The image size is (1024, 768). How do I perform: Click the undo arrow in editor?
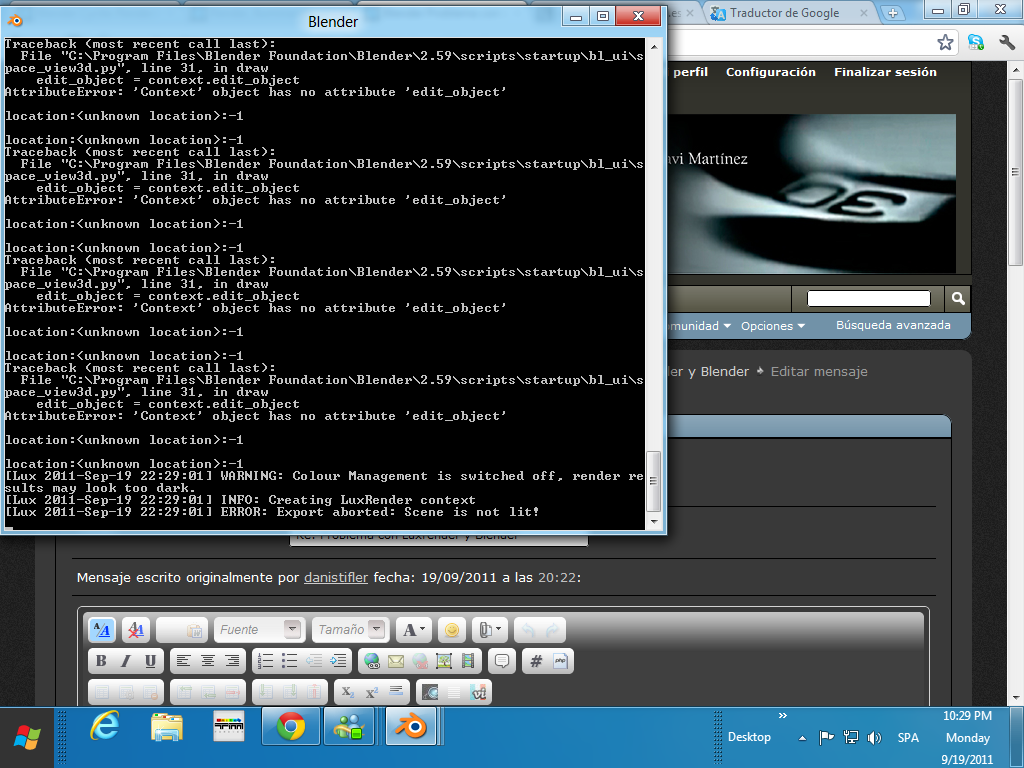point(528,630)
